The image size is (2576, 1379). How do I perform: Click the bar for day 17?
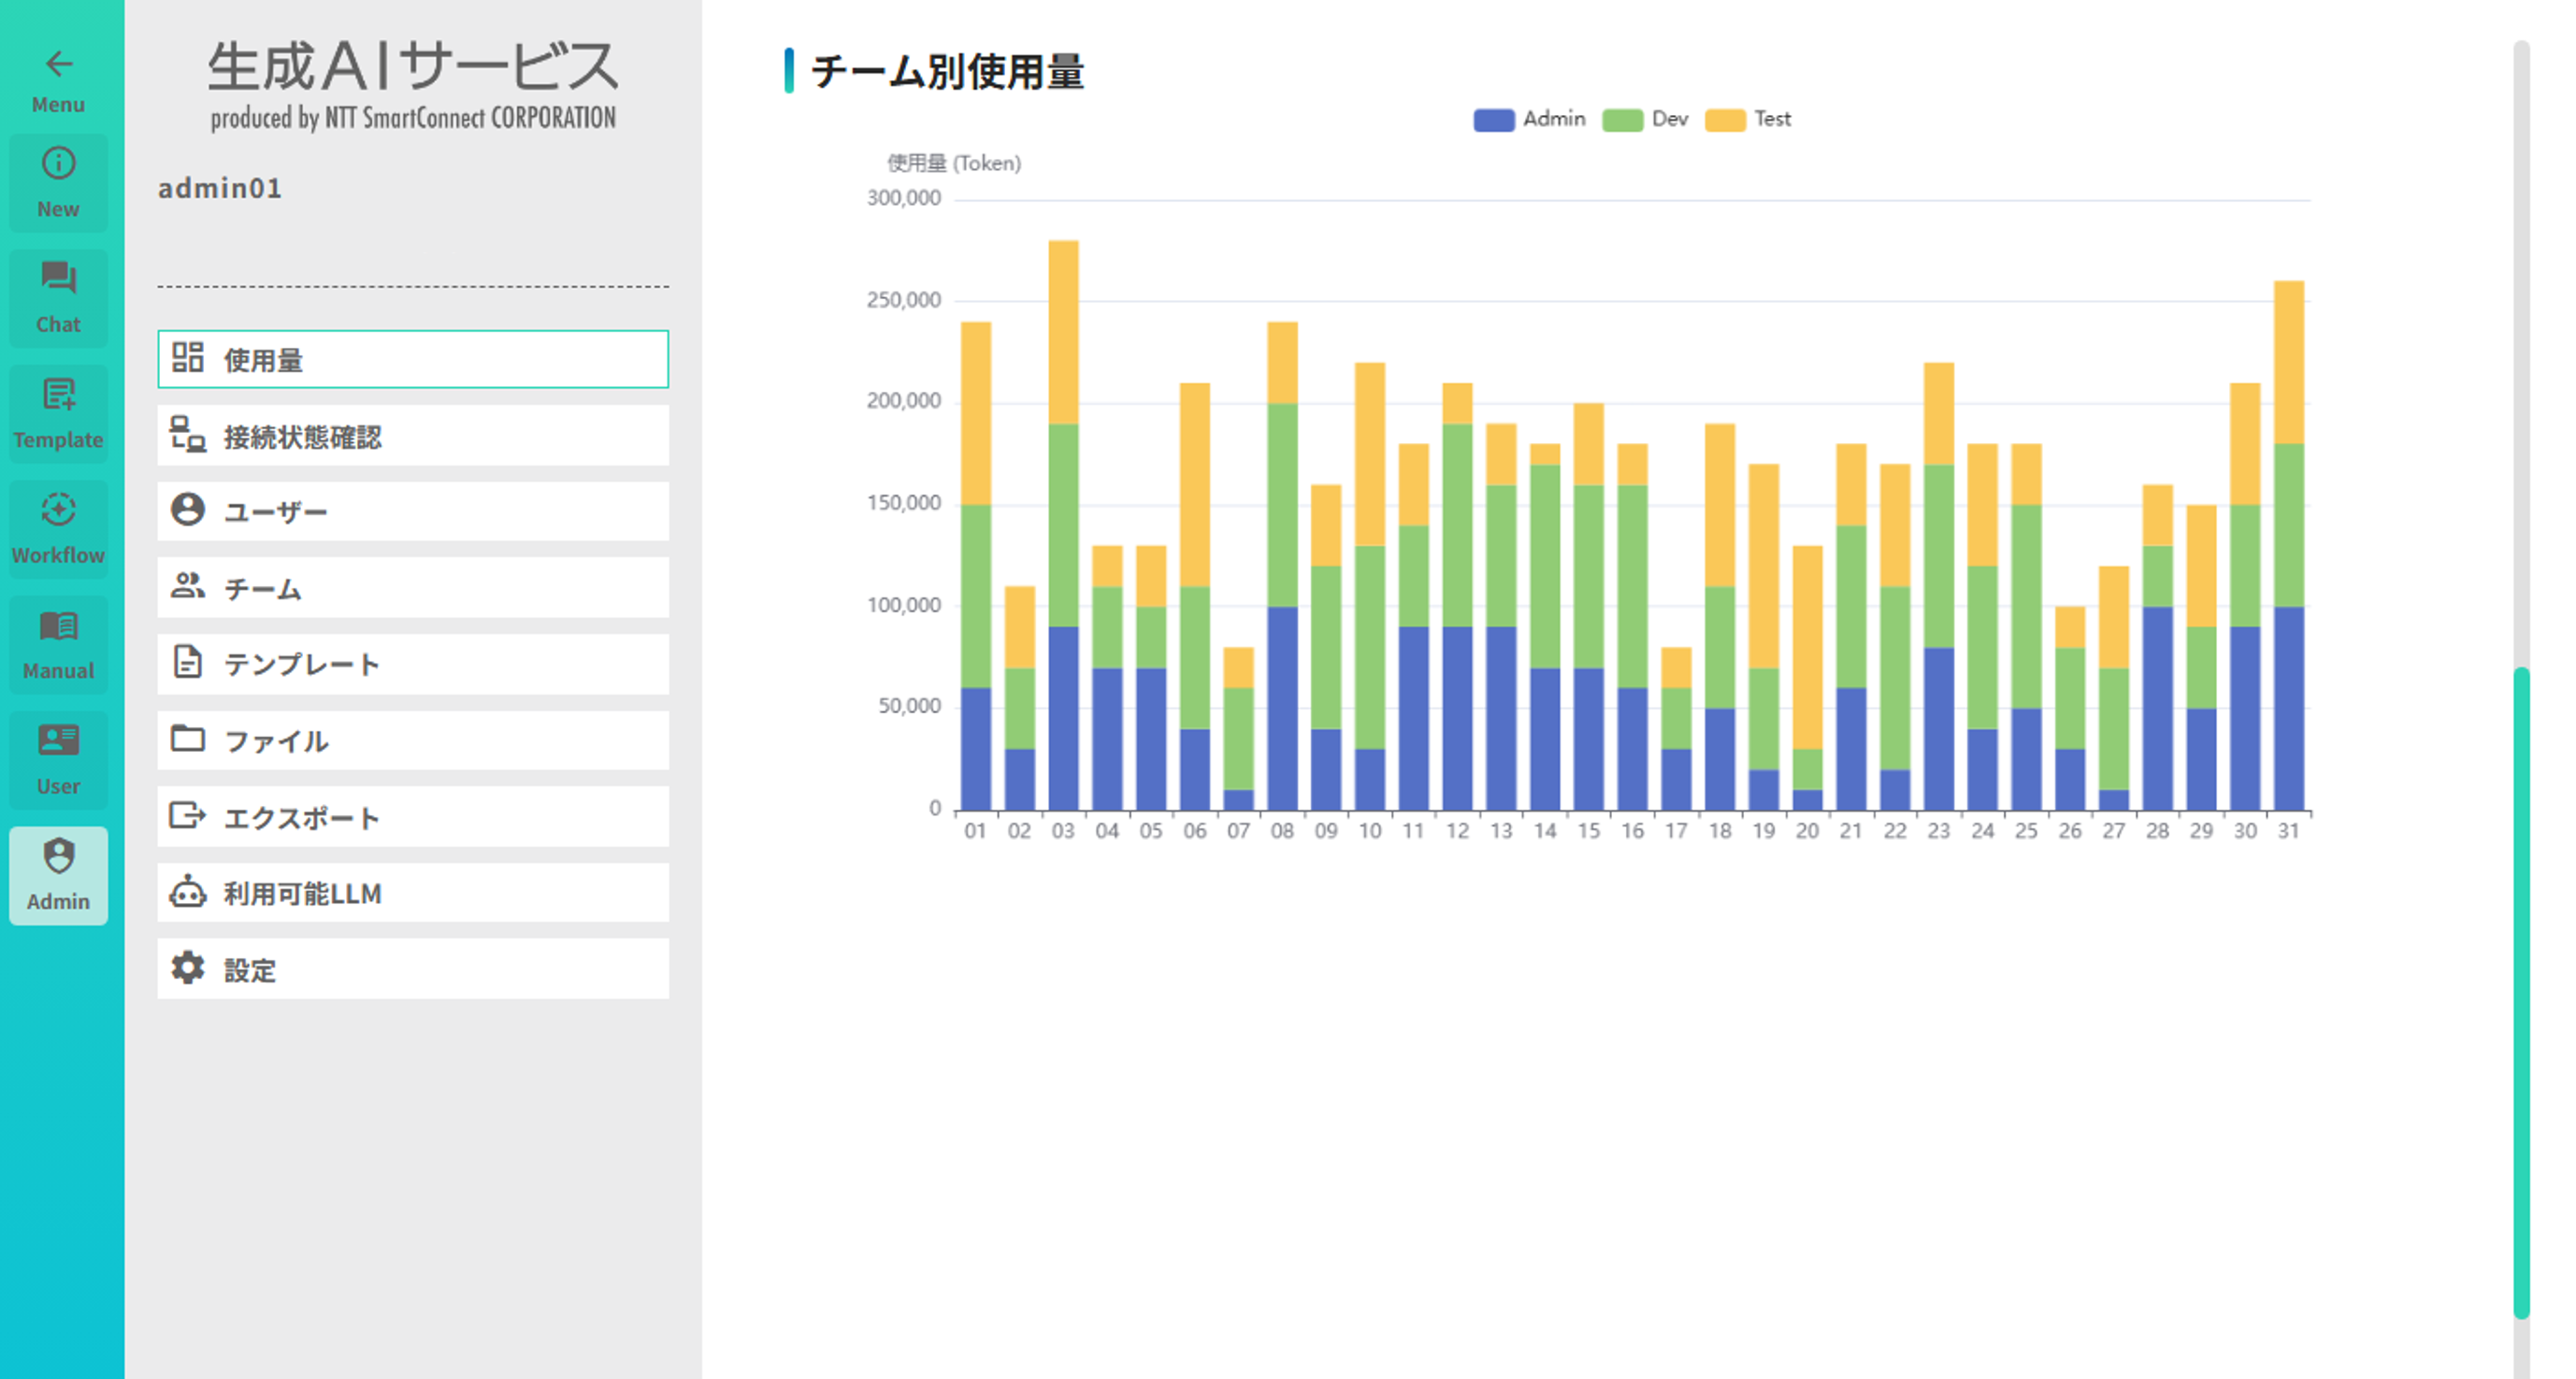1676,729
